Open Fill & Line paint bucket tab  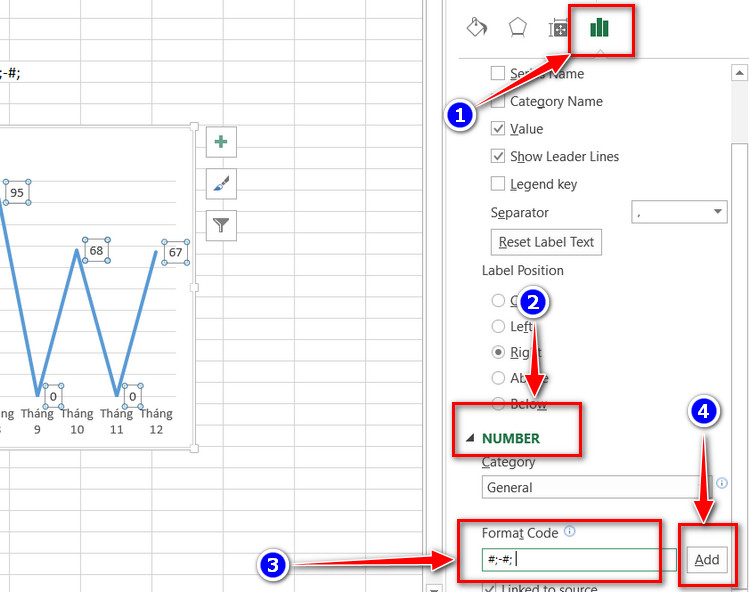click(476, 27)
